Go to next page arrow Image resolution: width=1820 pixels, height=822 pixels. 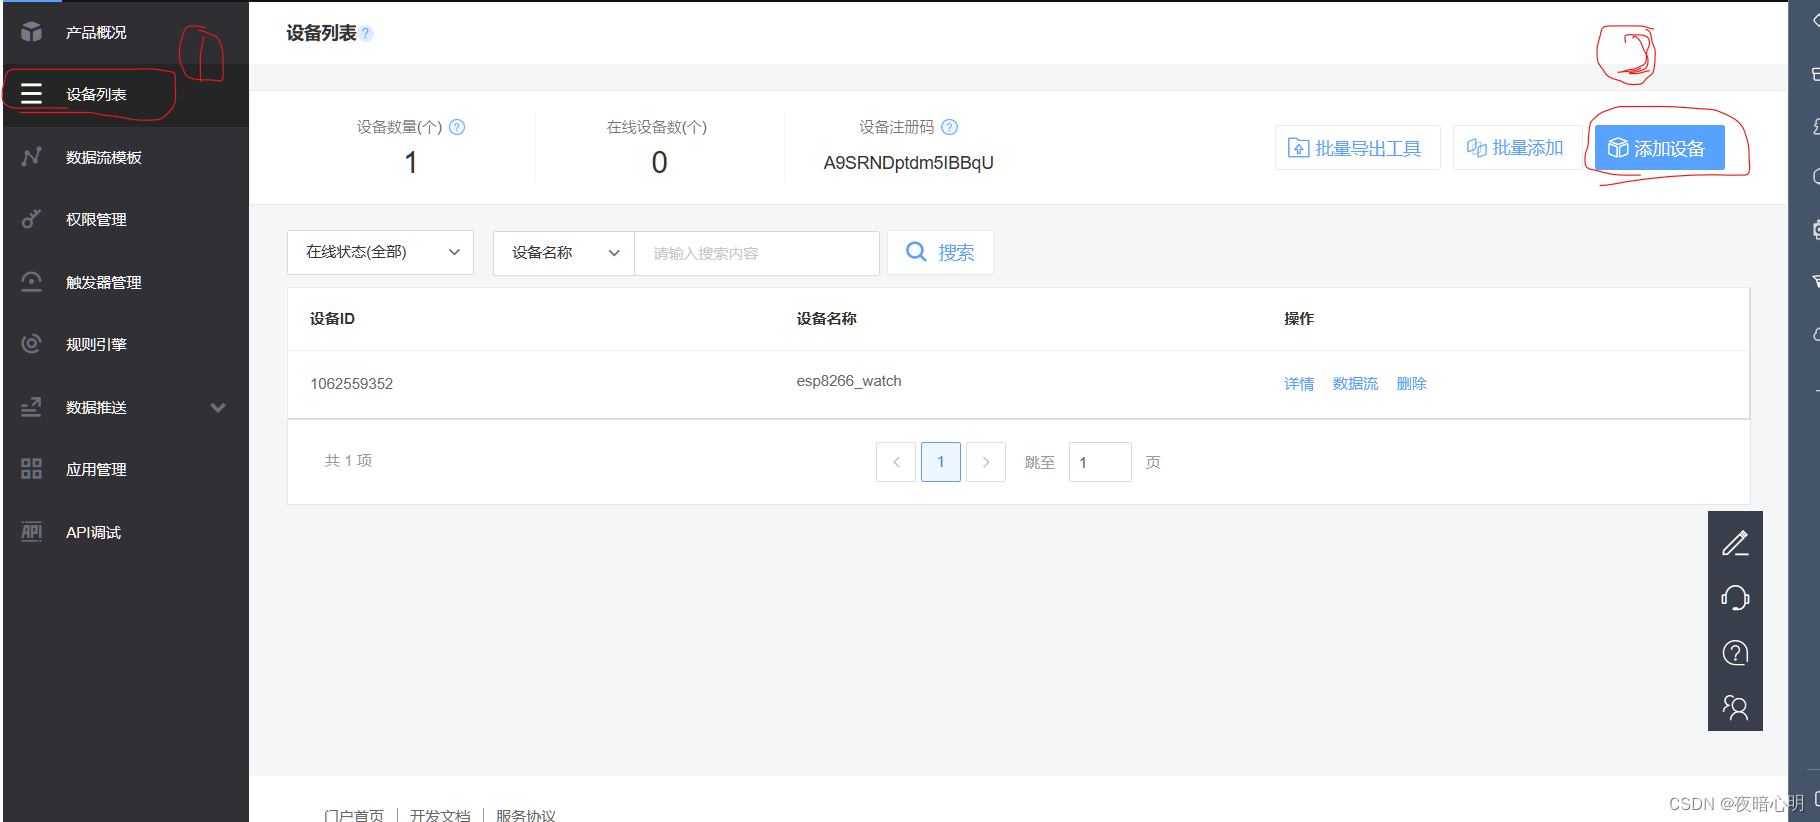coord(986,462)
